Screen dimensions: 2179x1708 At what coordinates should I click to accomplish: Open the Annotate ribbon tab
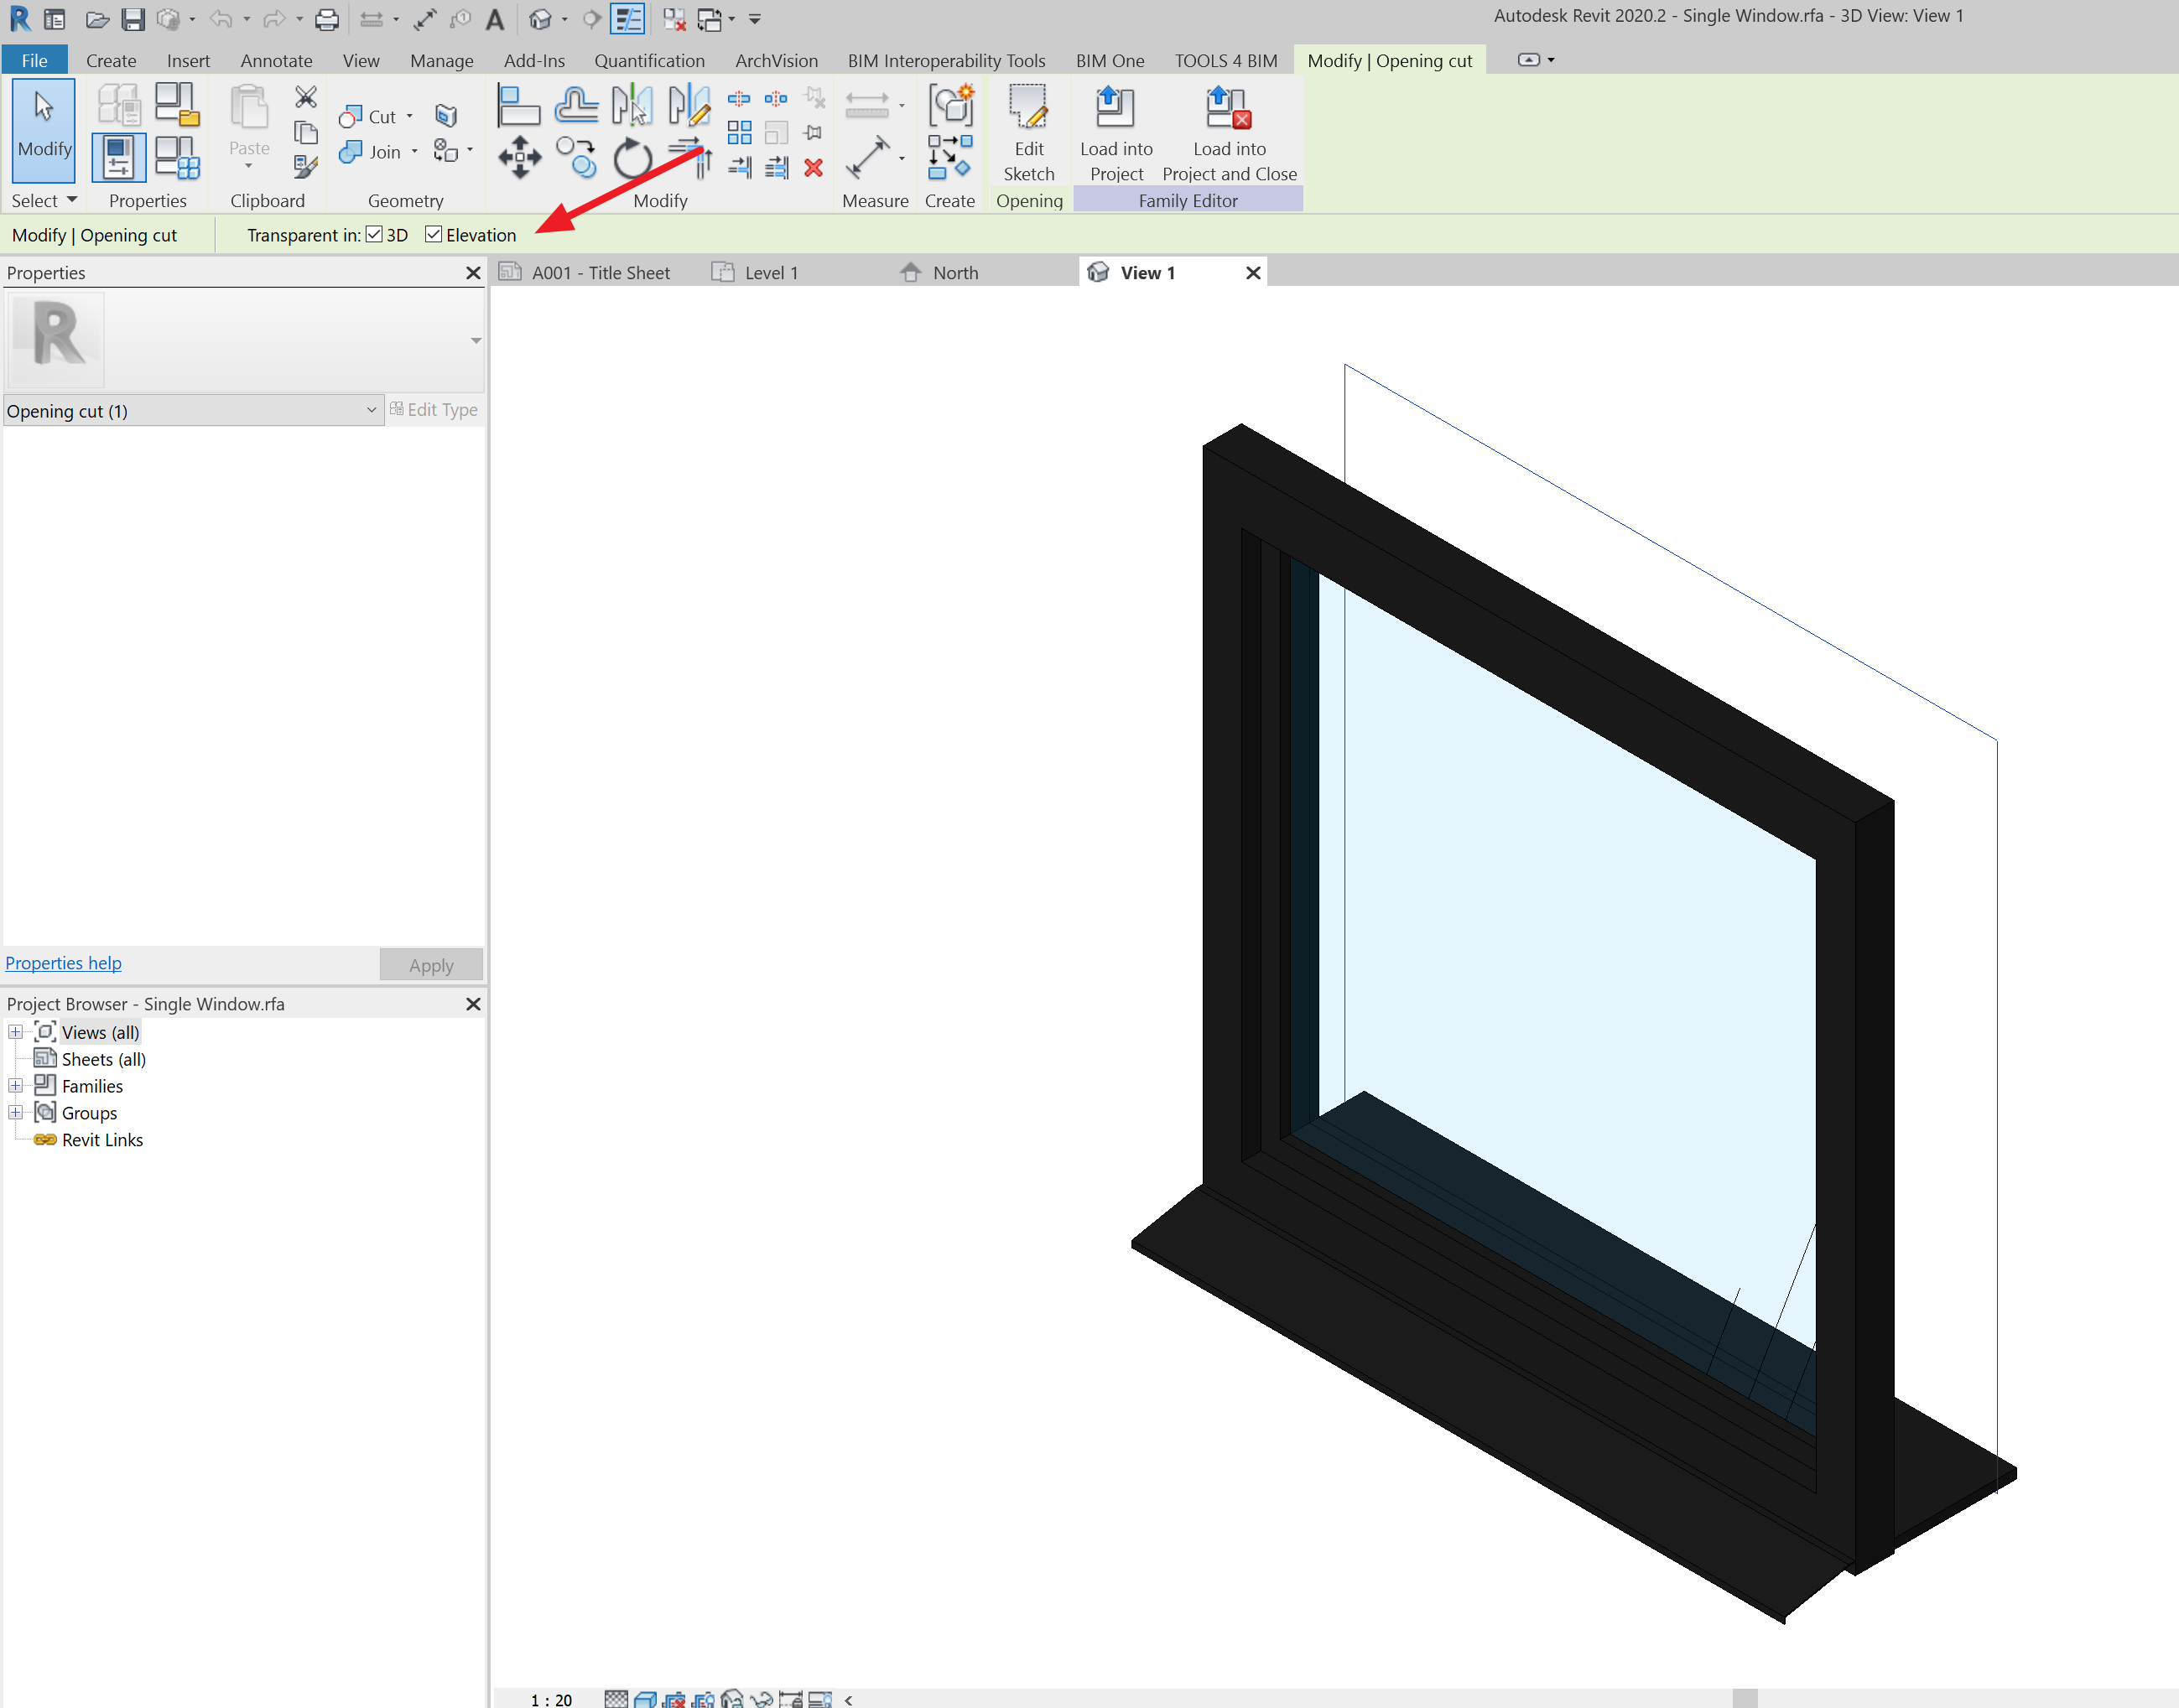(x=276, y=61)
